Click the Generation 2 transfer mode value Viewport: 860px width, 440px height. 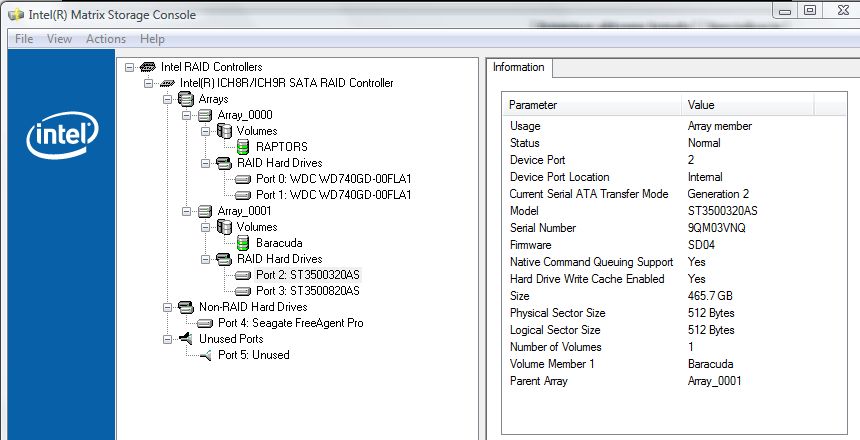coord(718,194)
